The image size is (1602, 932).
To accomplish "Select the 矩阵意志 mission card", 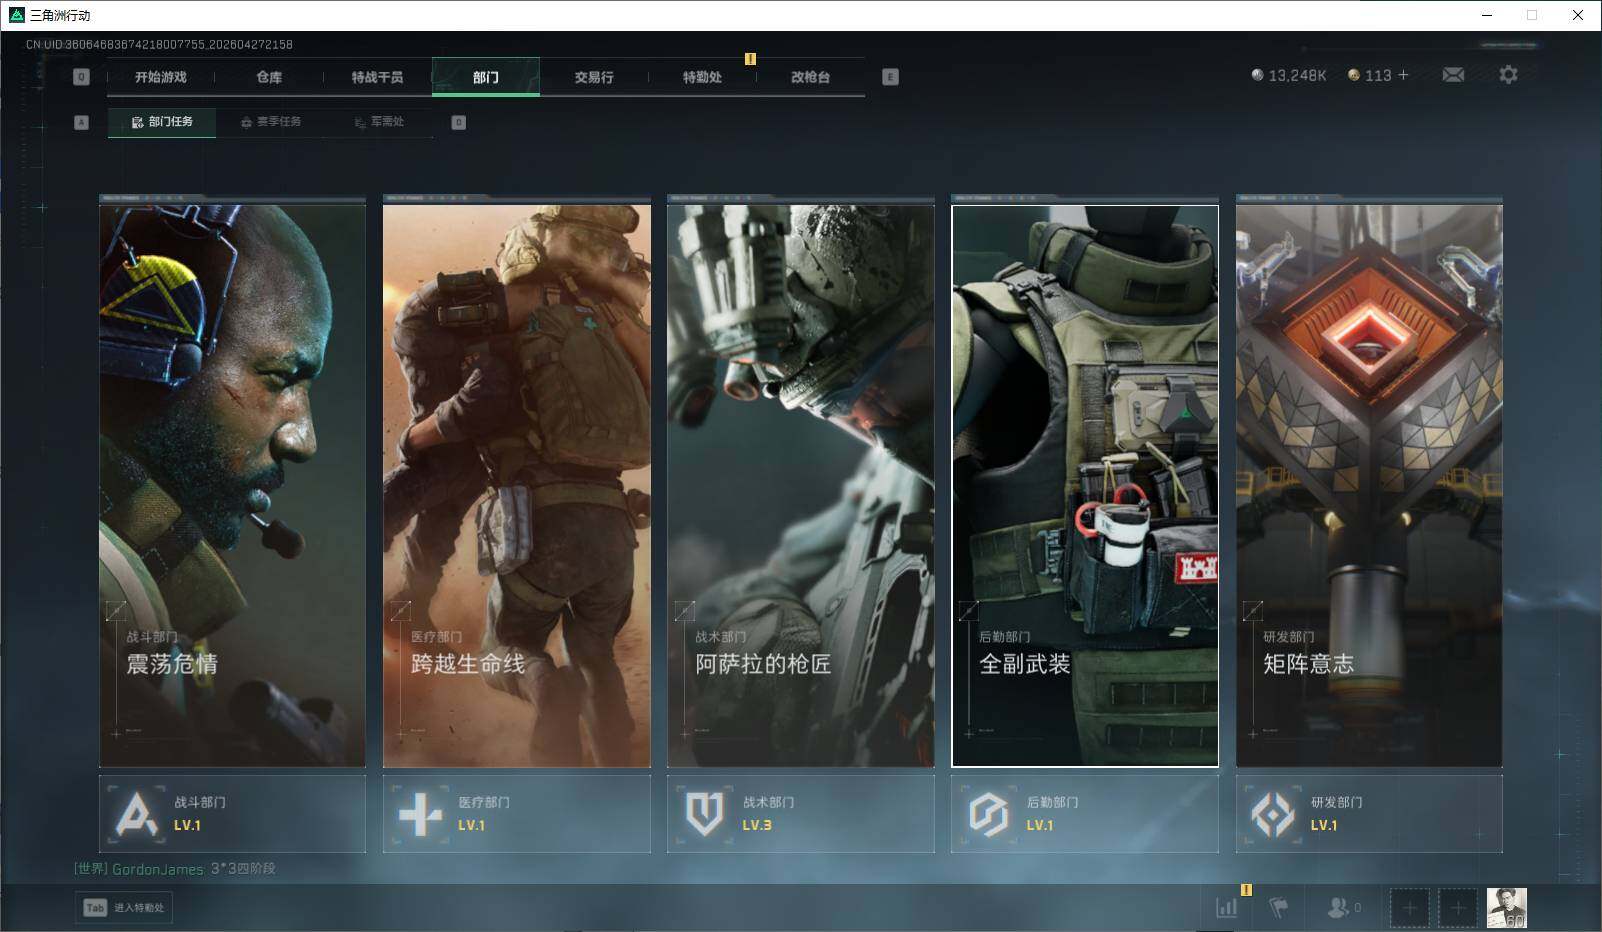I will tap(1368, 485).
